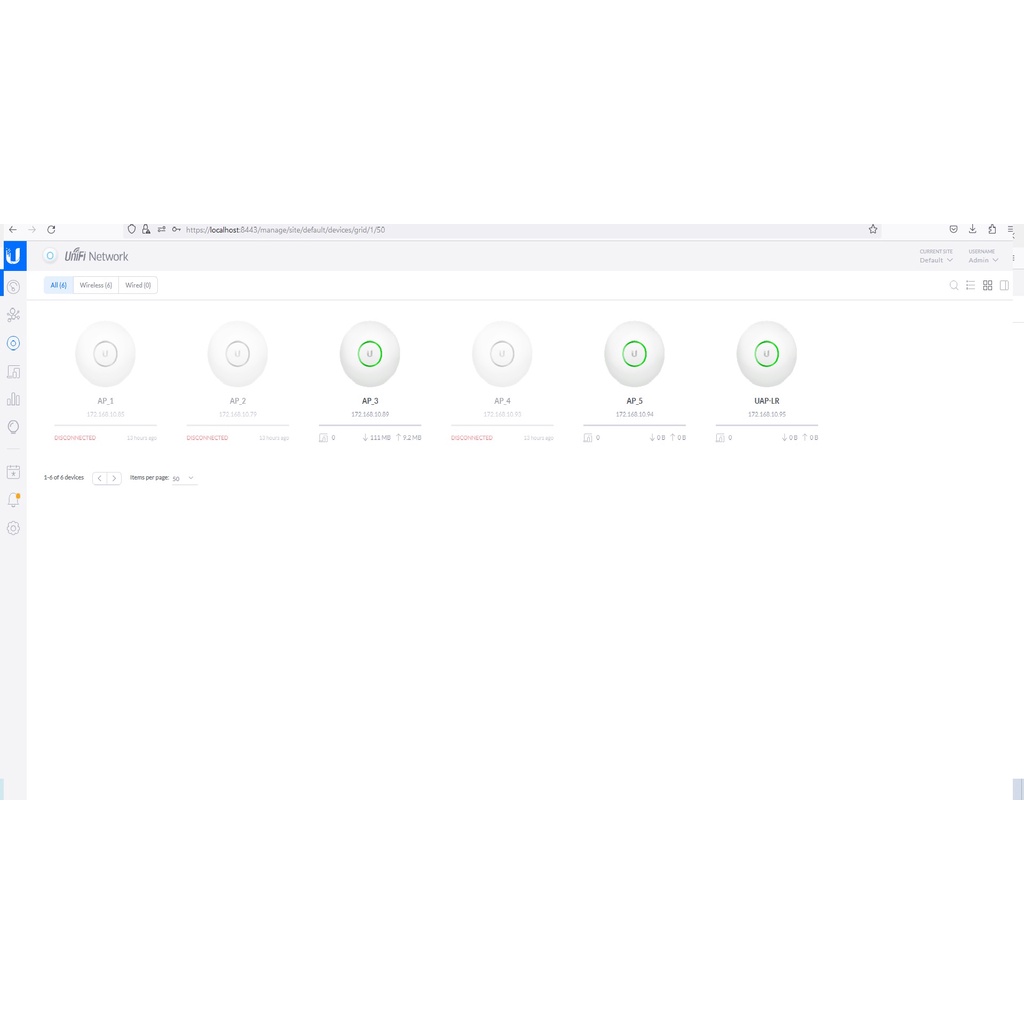Open browser extensions icon
Screen dimensions: 1024x1024
click(992, 229)
